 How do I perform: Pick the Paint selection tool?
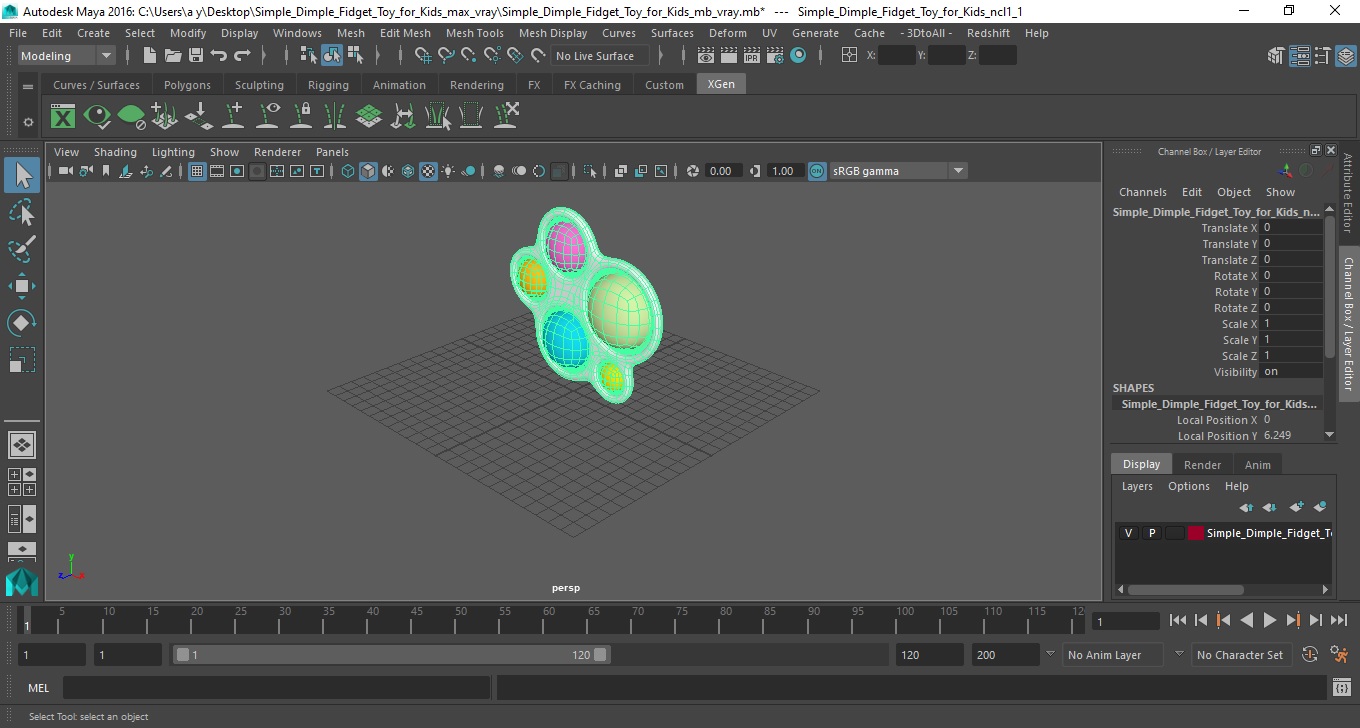click(x=22, y=249)
